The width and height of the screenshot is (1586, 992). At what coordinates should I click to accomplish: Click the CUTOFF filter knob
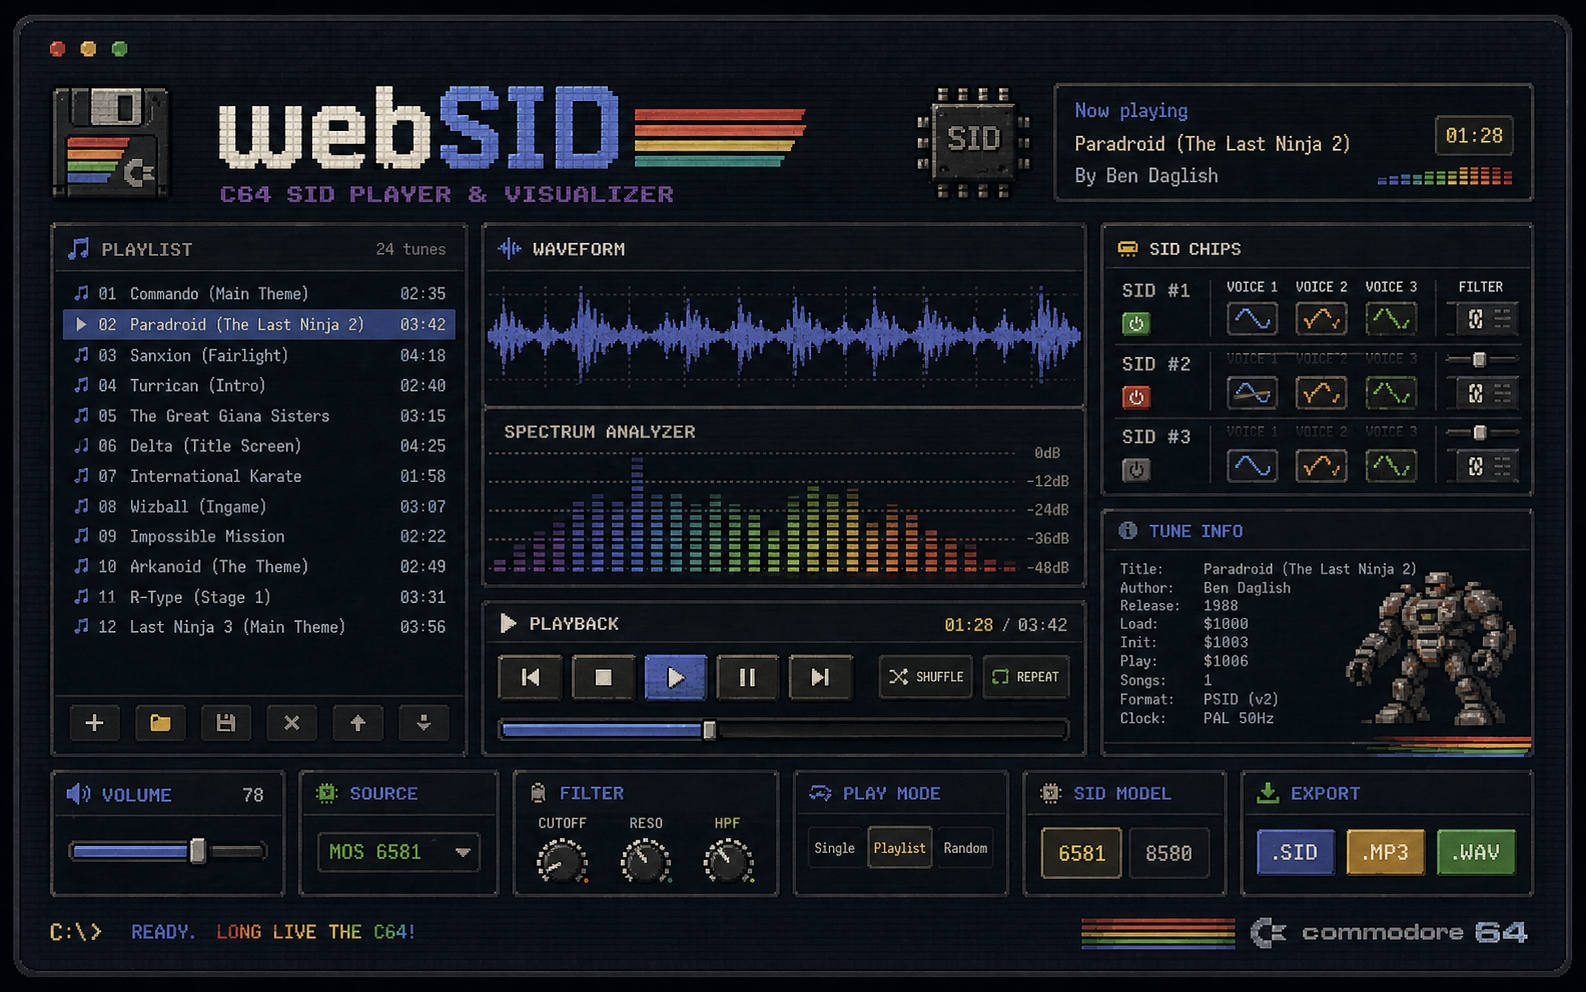pos(562,861)
